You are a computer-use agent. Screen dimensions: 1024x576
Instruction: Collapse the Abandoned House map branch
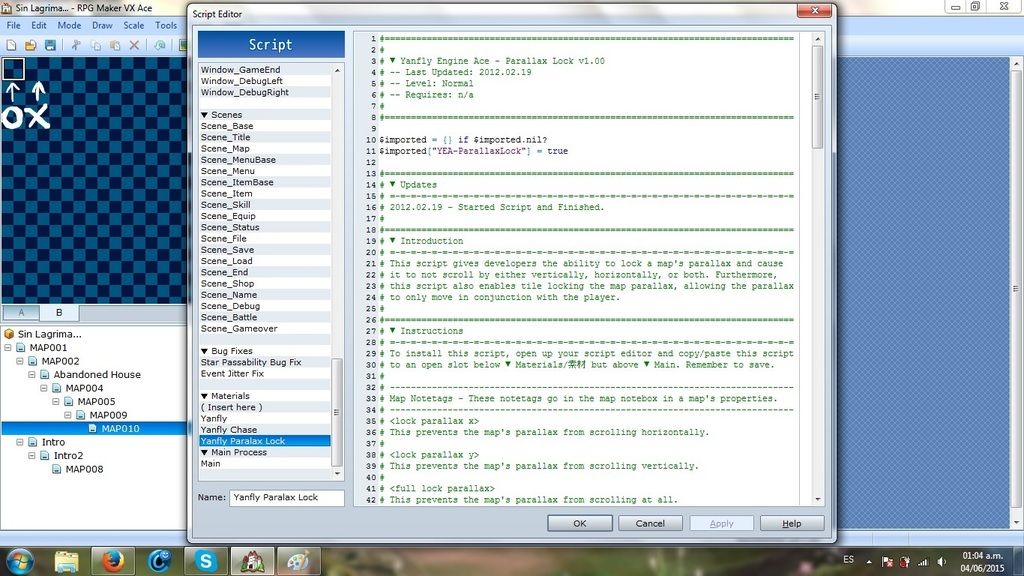(x=32, y=375)
